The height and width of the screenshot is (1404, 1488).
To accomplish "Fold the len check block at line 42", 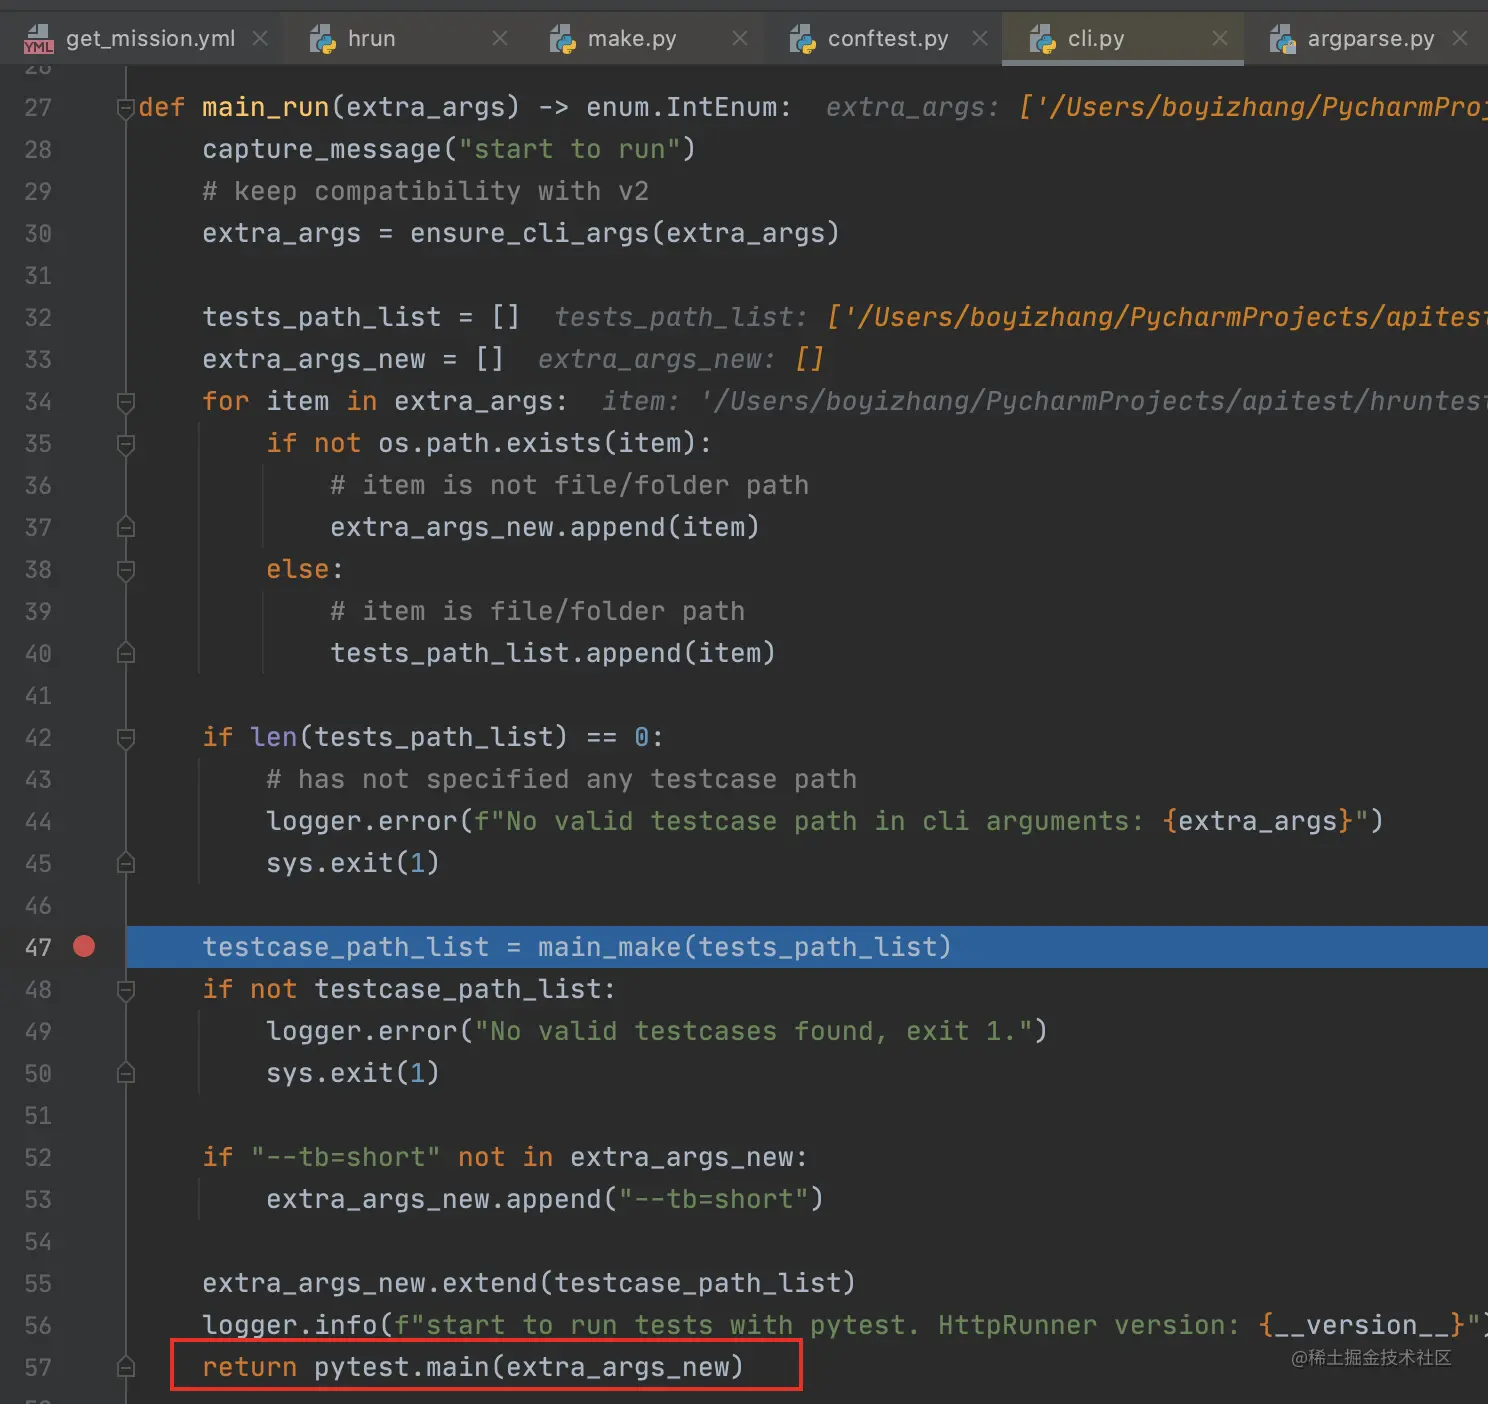I will (126, 738).
